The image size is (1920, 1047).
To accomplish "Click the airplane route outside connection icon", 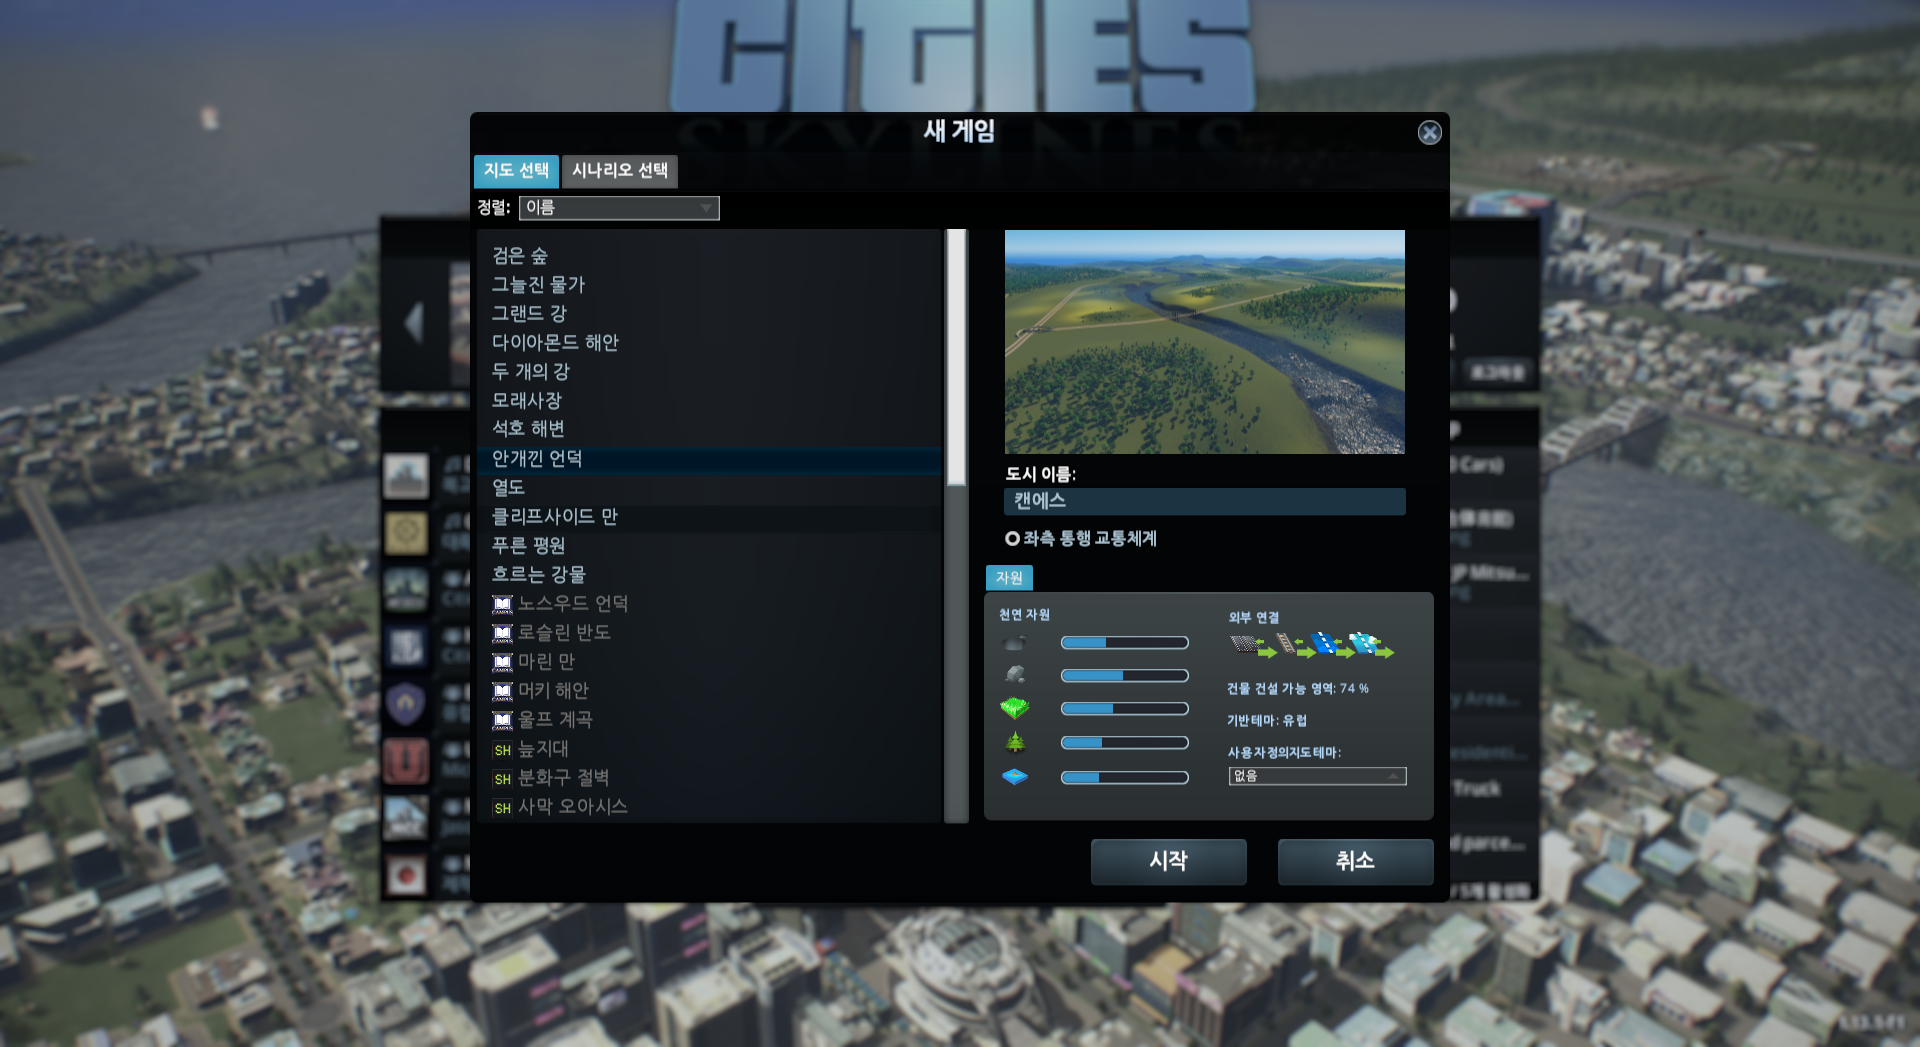I will point(1363,643).
